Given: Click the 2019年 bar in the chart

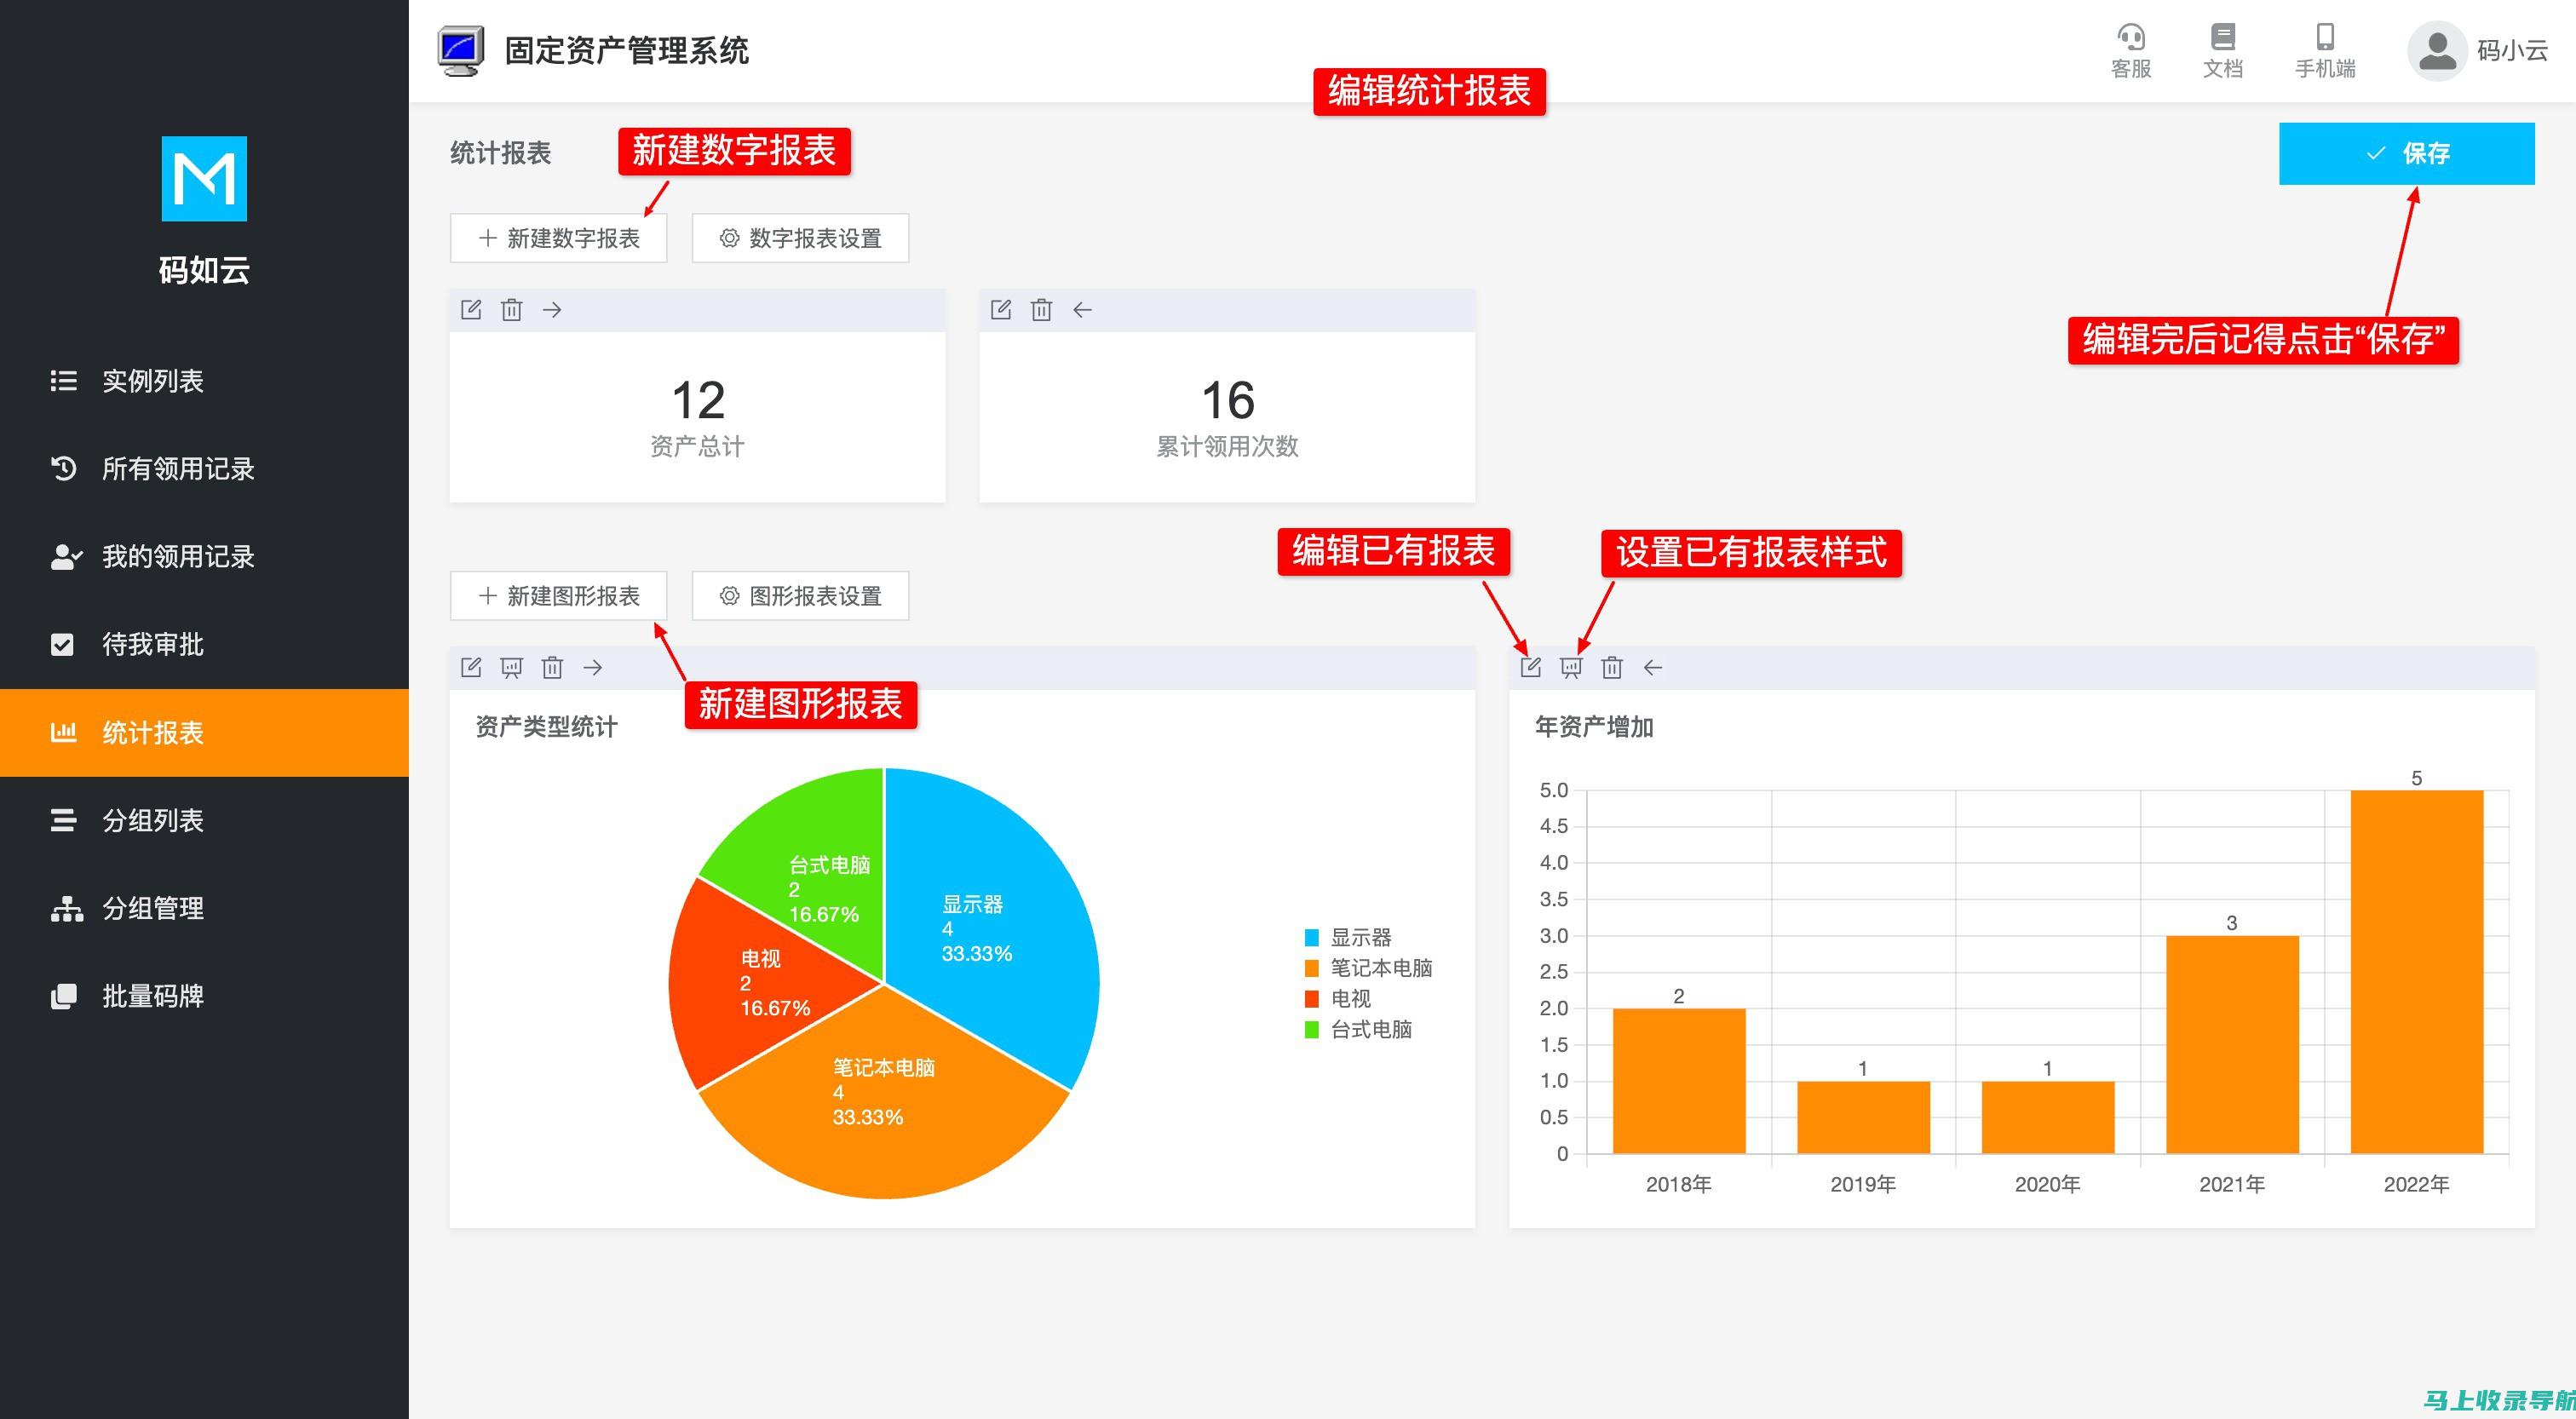Looking at the screenshot, I should (1863, 1117).
